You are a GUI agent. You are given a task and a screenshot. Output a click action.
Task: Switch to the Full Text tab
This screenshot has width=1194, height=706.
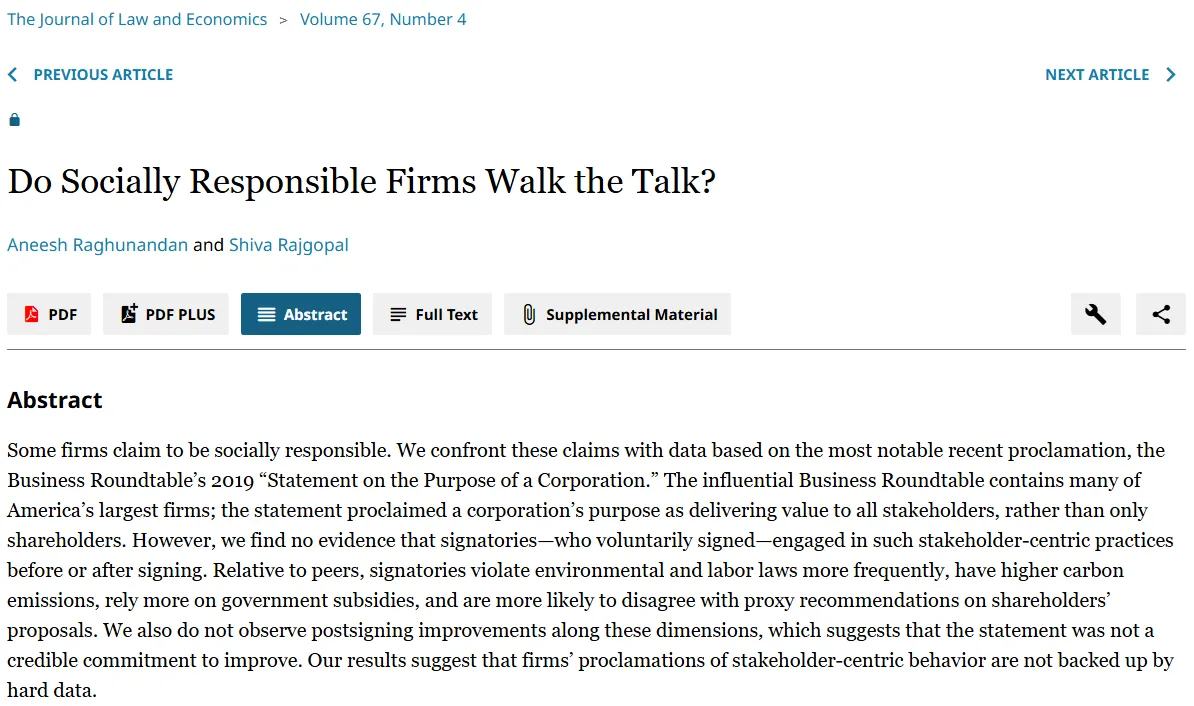pos(432,314)
